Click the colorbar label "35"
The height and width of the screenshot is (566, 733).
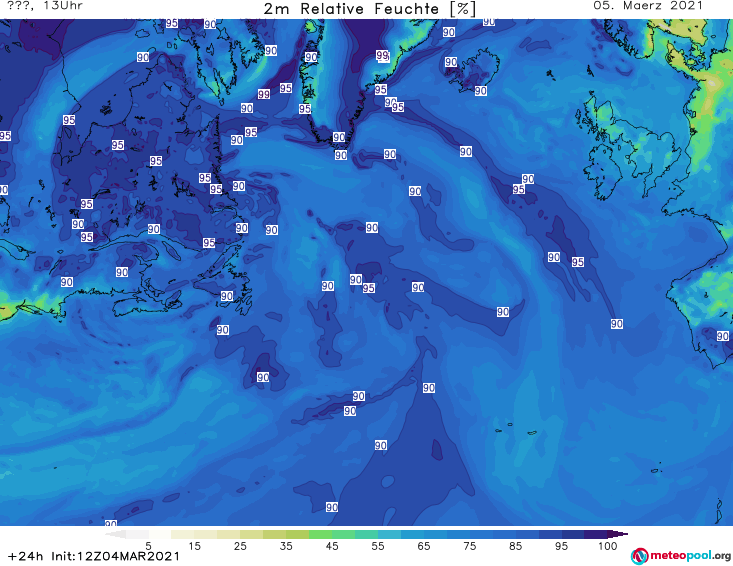click(286, 546)
